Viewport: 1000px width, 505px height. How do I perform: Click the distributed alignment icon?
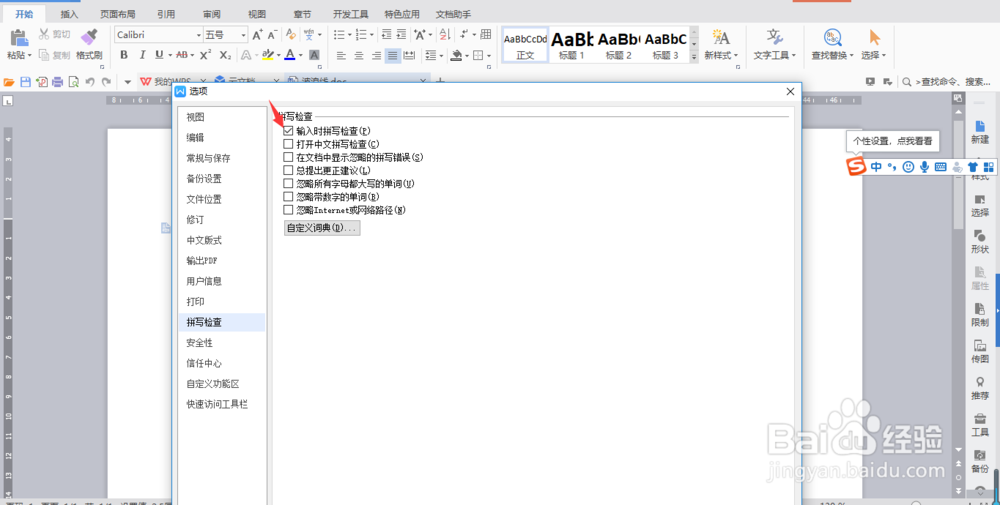coord(409,56)
